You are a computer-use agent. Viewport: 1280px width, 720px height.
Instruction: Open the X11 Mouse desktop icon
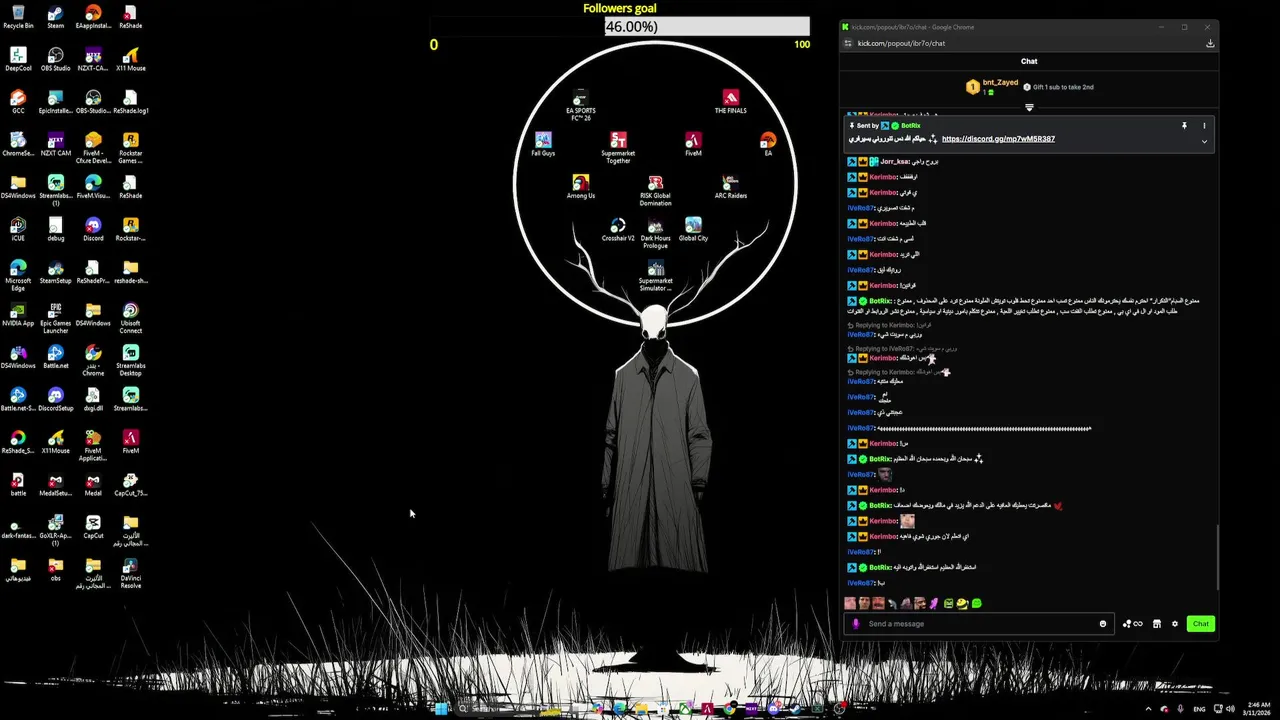point(130,59)
